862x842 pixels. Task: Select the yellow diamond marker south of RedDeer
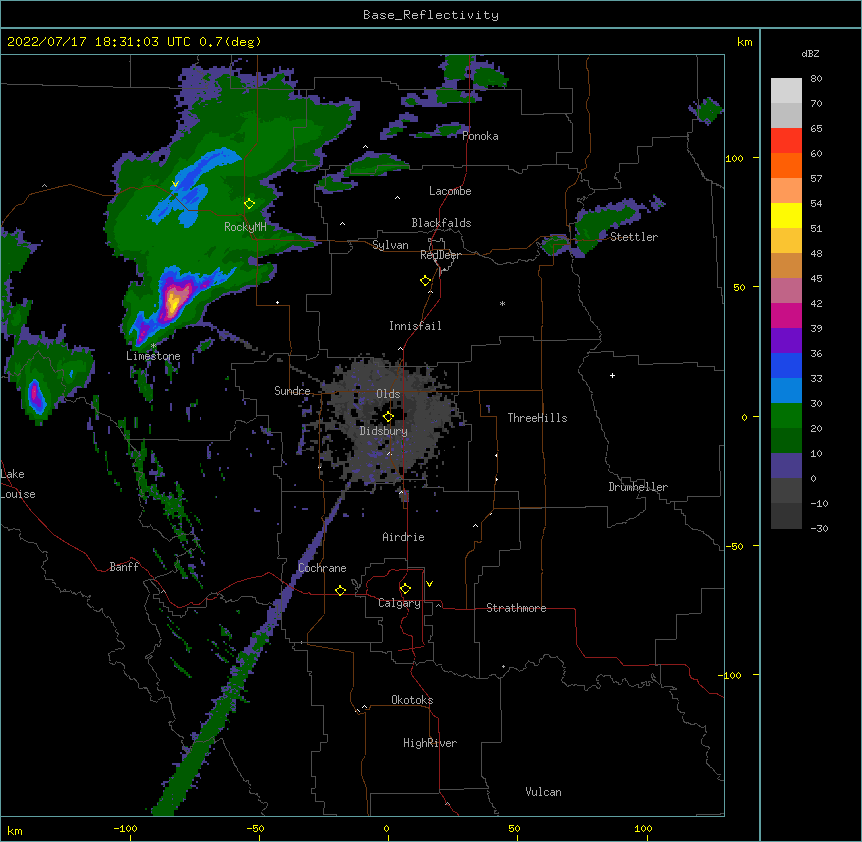tap(426, 281)
